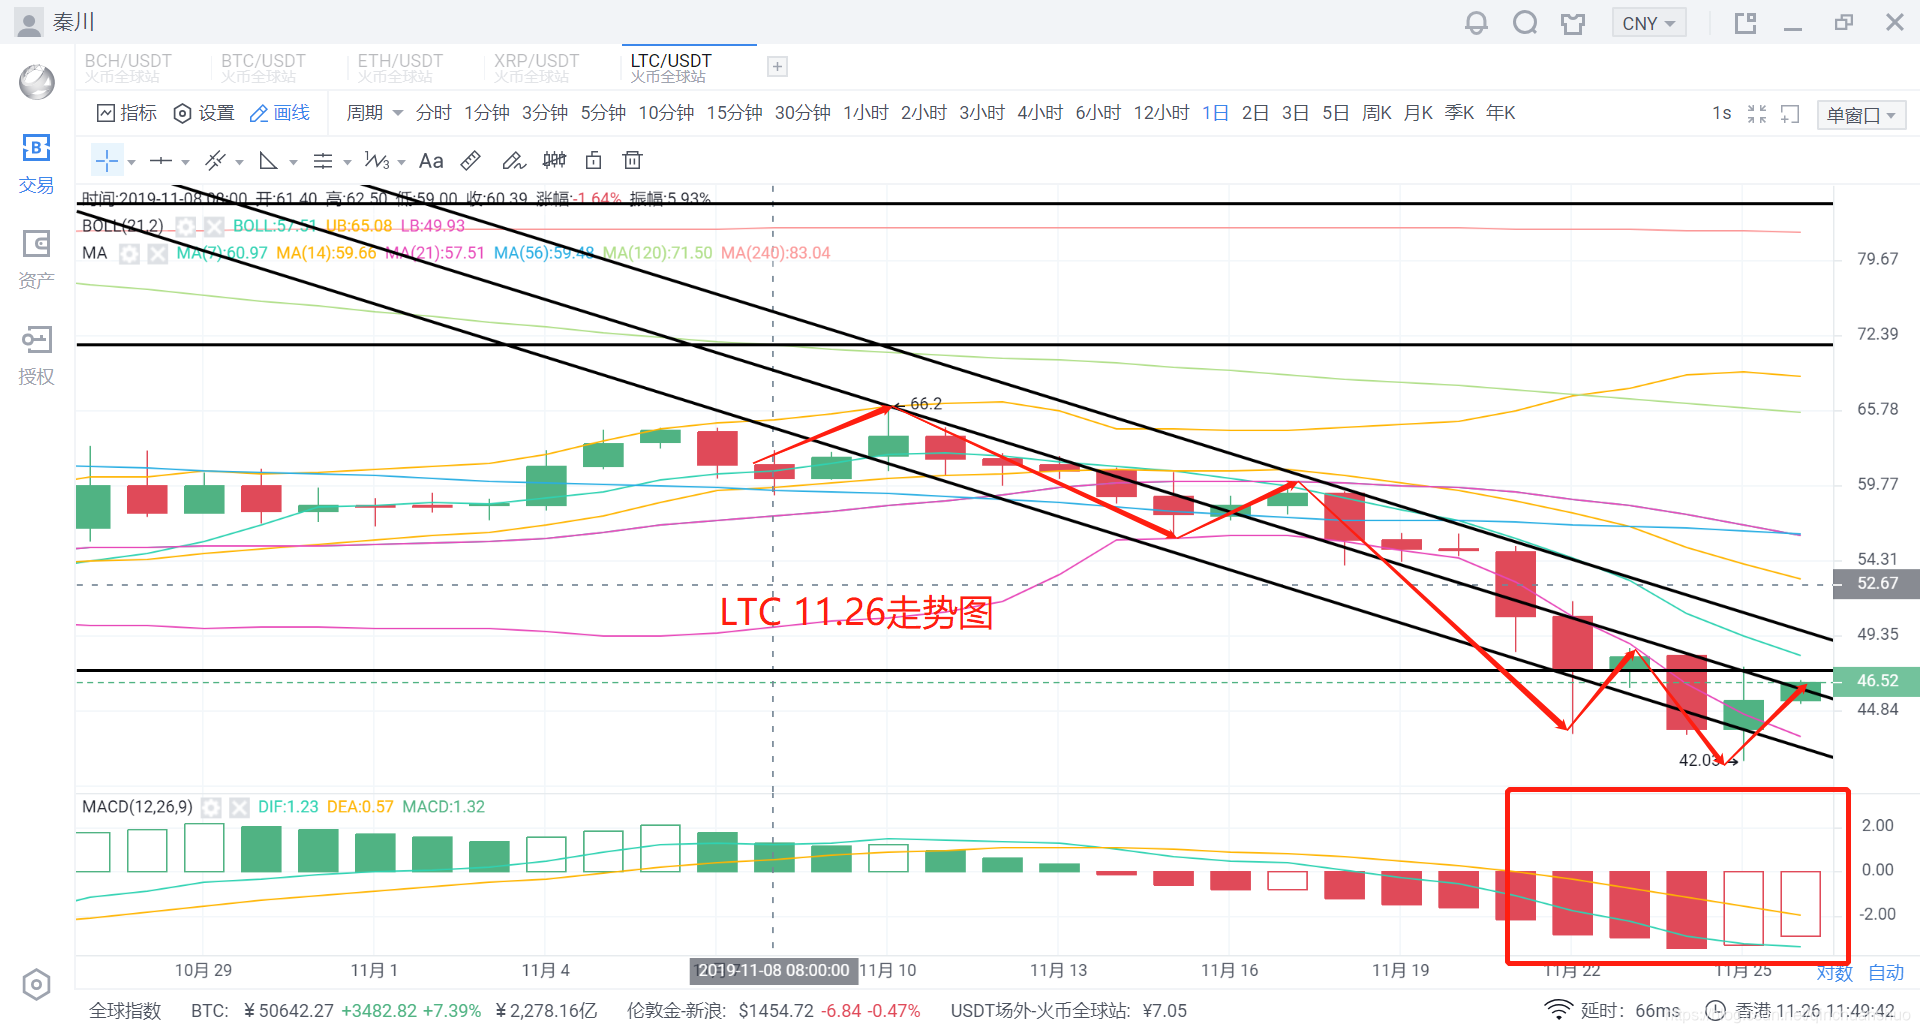1920x1033 pixels.
Task: Open the 单窗口 window layout dropdown
Action: point(1861,115)
